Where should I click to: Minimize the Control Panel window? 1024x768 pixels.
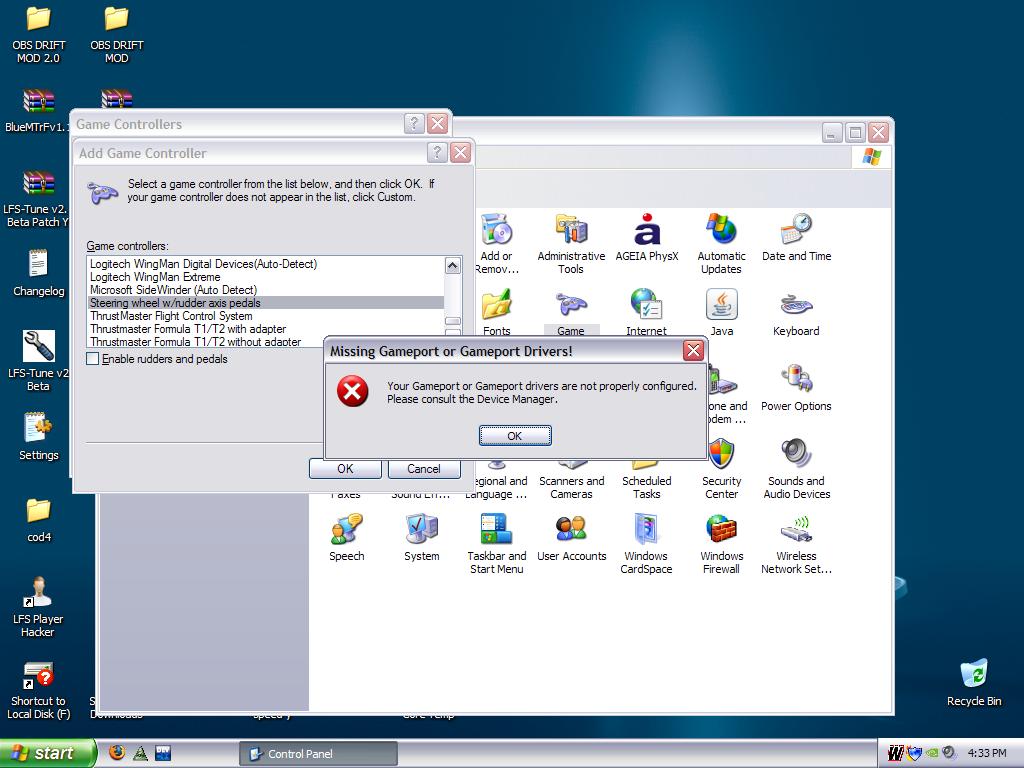pos(831,133)
